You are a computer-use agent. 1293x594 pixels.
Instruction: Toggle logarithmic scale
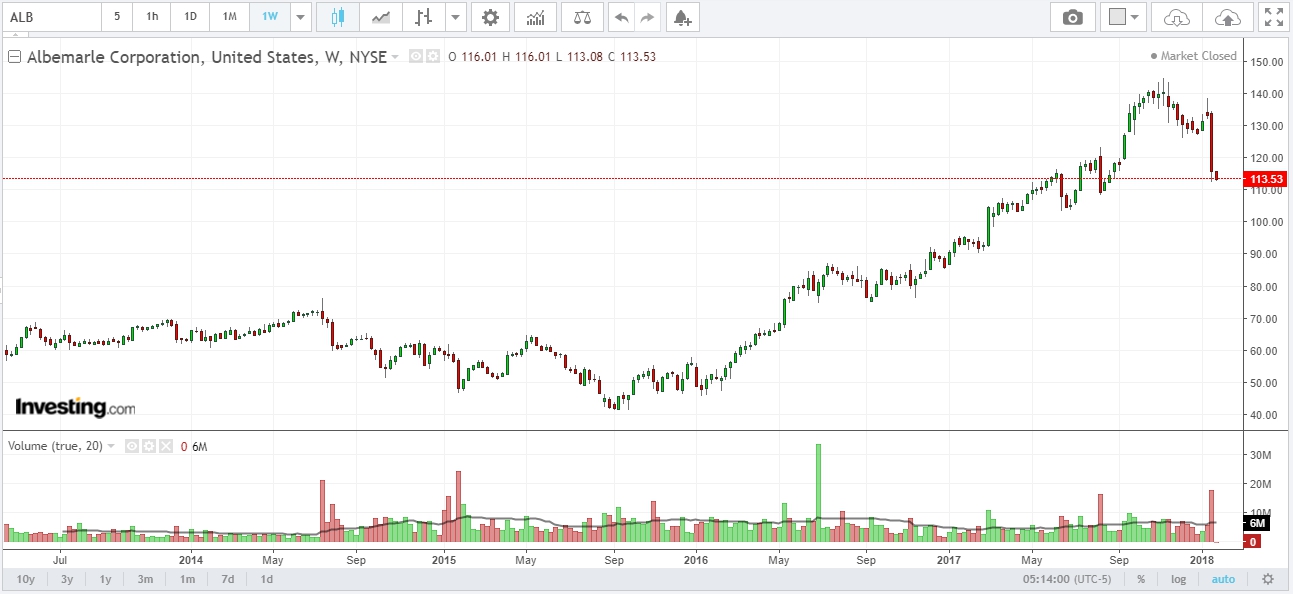click(x=1179, y=579)
